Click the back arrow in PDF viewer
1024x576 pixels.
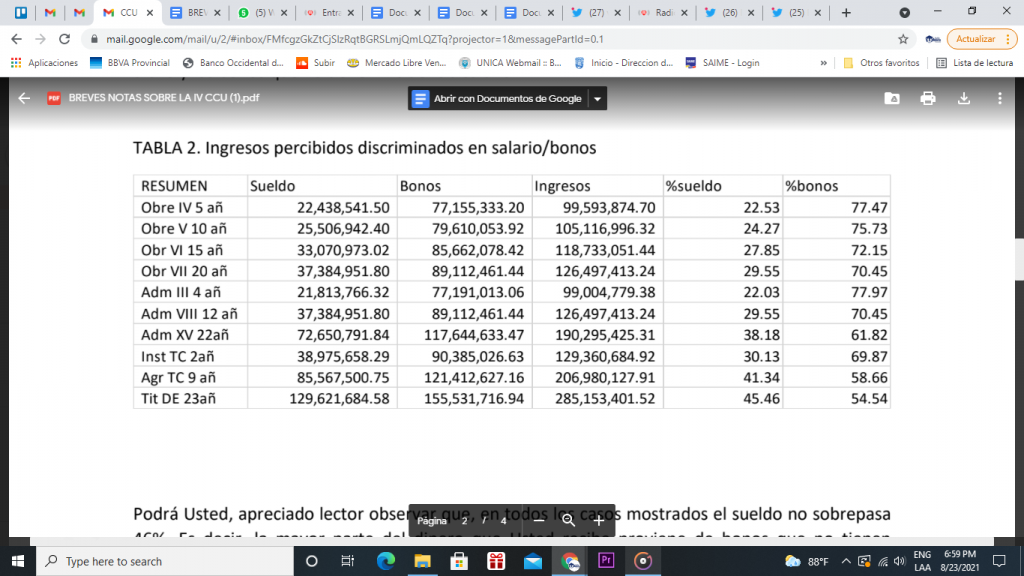(x=24, y=98)
